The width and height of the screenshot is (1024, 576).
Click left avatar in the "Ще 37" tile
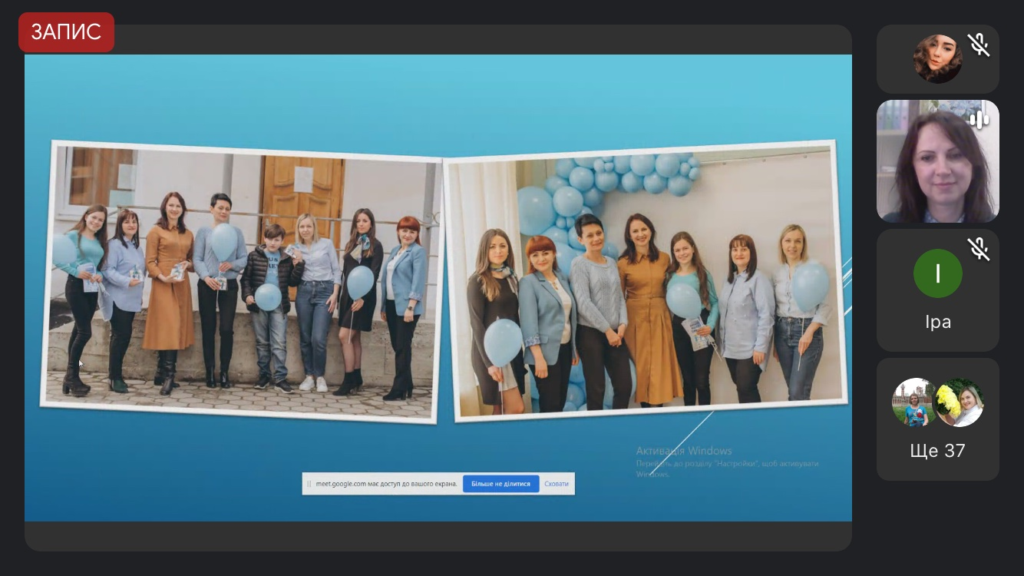click(915, 402)
